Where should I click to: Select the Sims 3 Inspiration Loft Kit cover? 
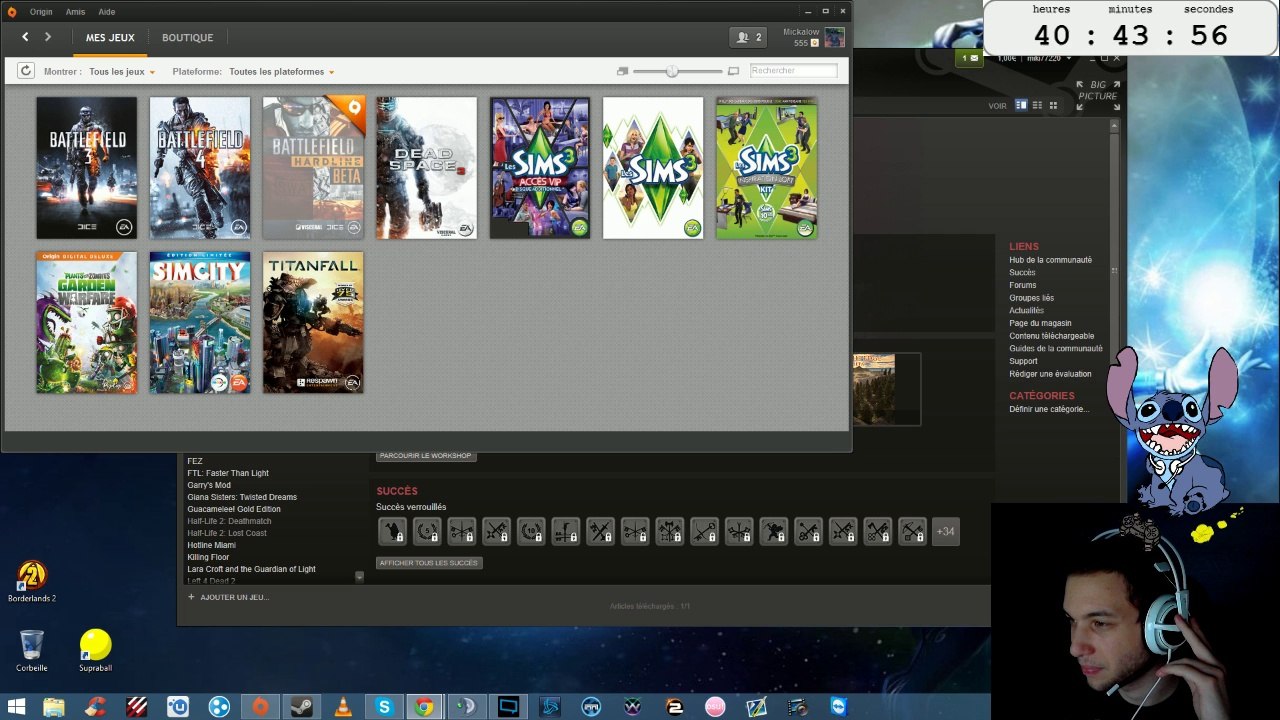[x=767, y=168]
